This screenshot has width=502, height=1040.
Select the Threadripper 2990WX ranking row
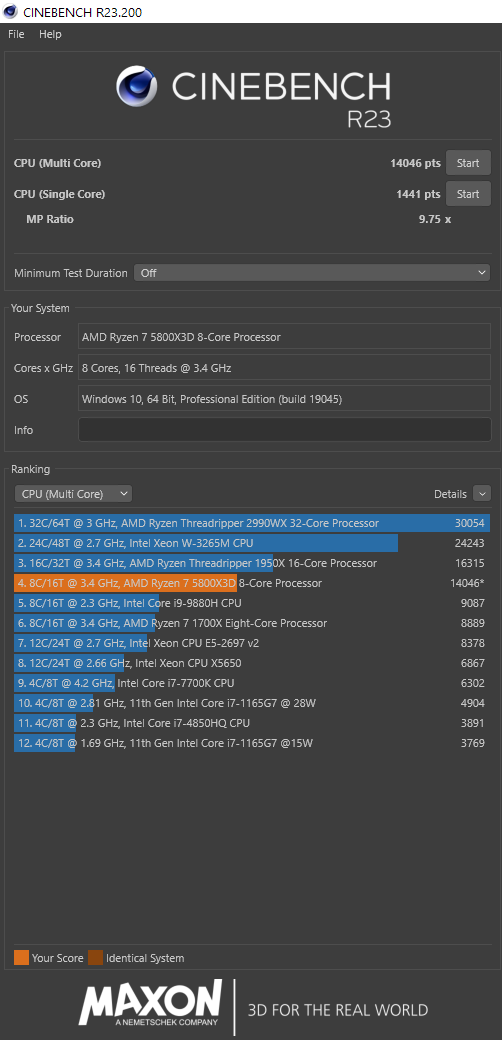252,523
